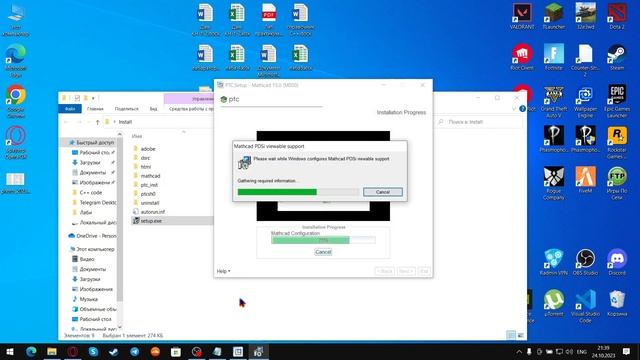Open the uTorrent desktop icon
Viewport: 640px width, 360px height.
pos(553,303)
